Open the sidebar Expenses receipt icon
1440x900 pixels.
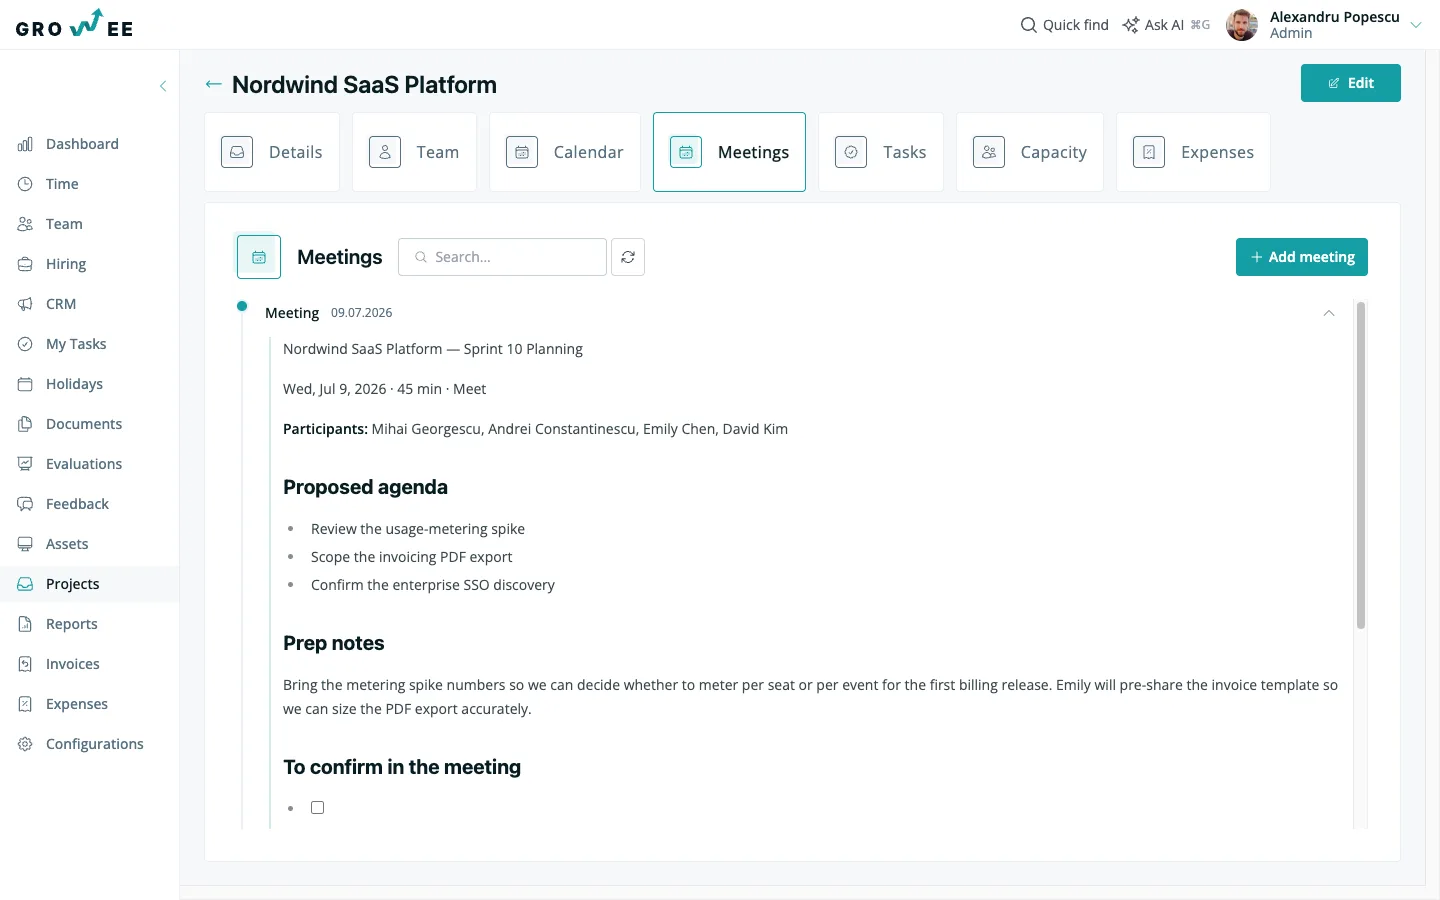click(25, 704)
